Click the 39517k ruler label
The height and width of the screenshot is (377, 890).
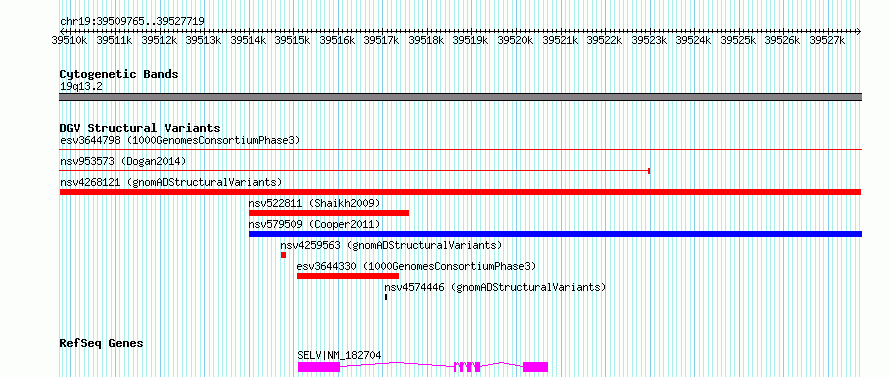(381, 40)
